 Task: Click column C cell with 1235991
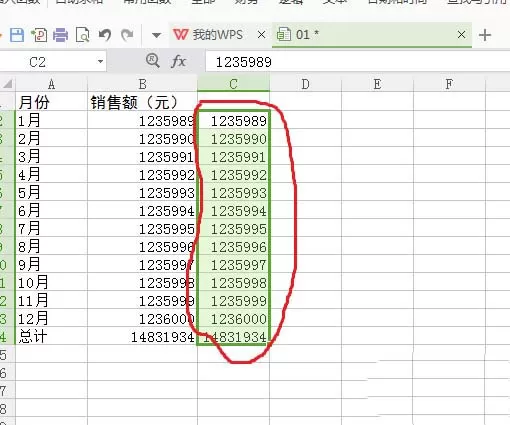233,156
